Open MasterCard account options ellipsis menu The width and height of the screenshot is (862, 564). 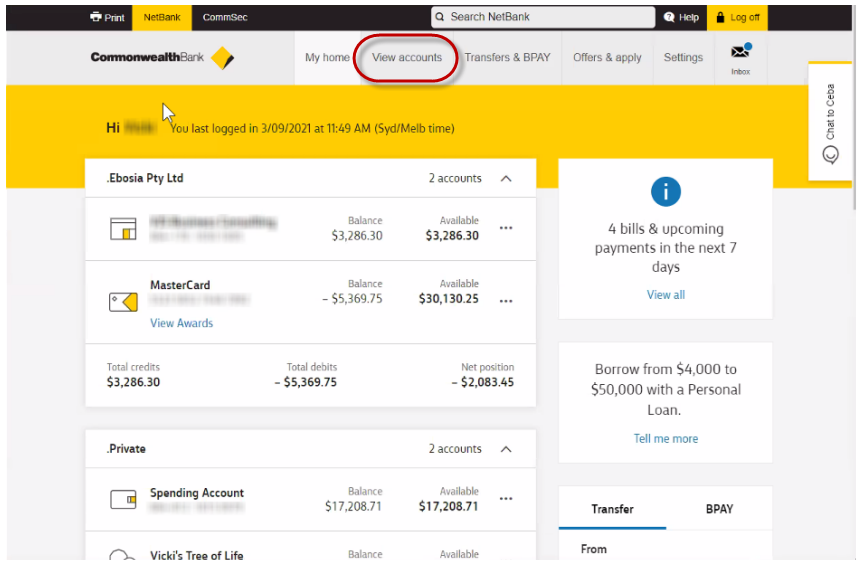[x=506, y=300]
